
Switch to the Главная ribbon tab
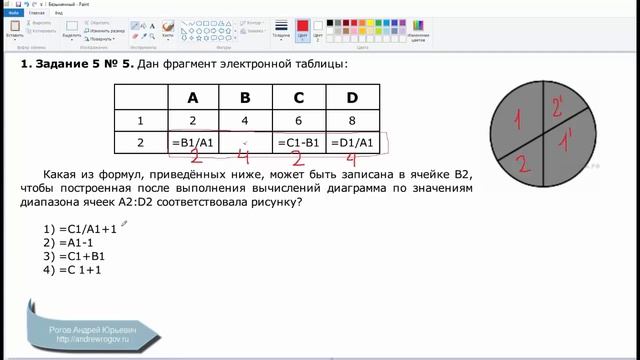coord(37,13)
